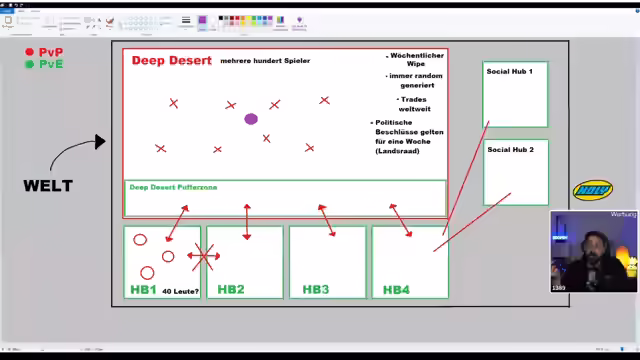This screenshot has width=640, height=360.
Task: Pick the red color swatch
Action: point(238,18)
